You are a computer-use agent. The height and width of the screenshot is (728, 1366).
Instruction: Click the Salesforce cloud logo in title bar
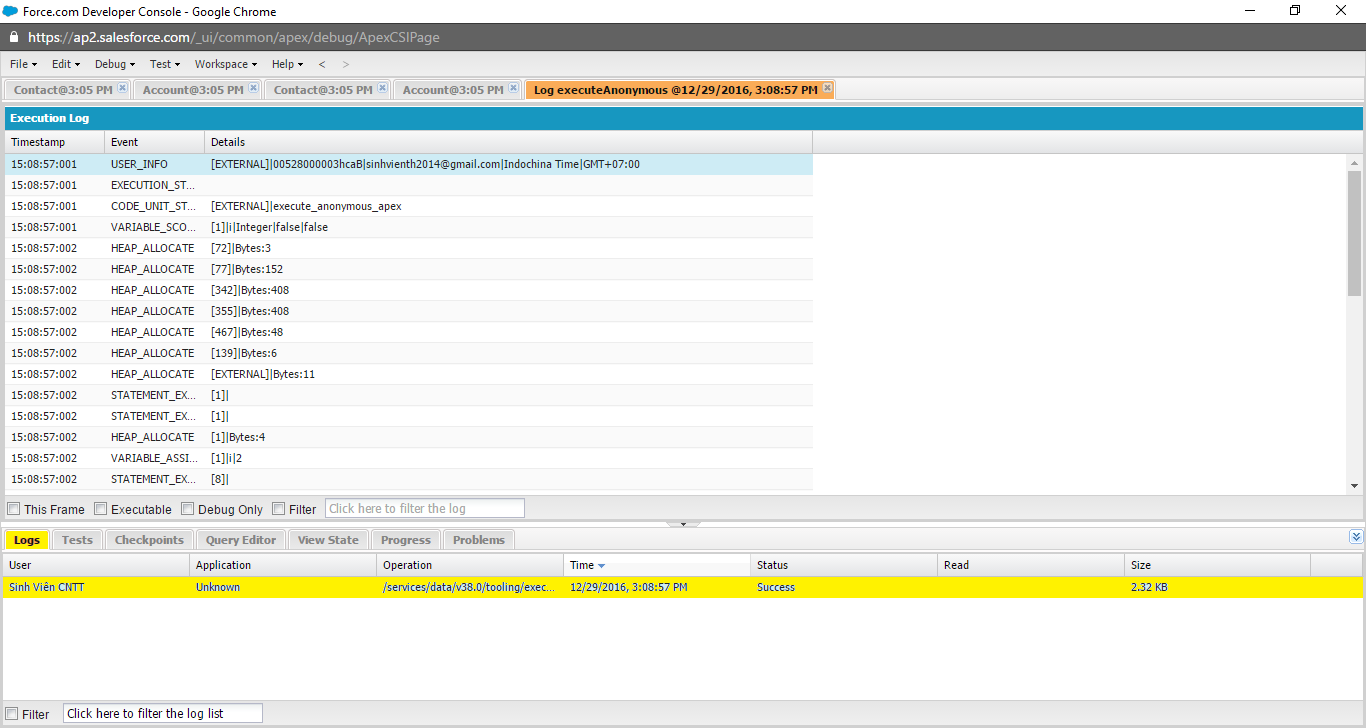11,11
